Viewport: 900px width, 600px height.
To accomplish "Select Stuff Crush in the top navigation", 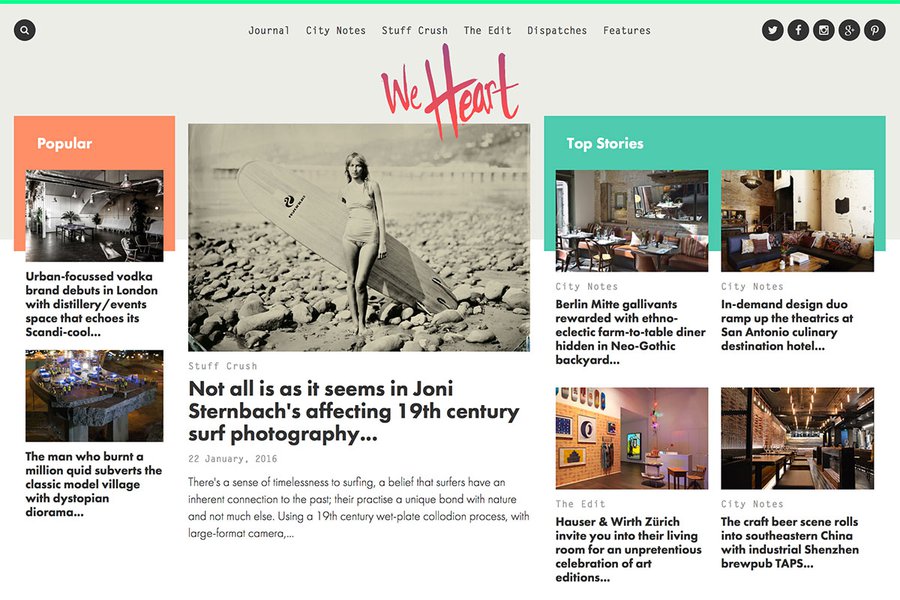I will pos(414,30).
